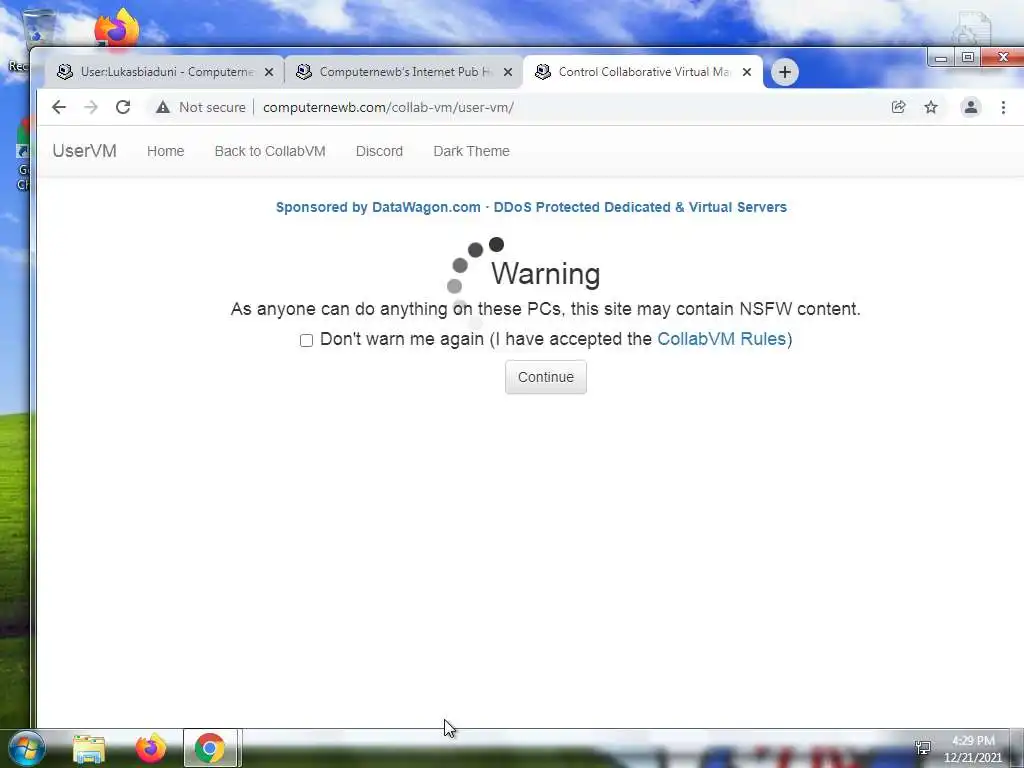Image resolution: width=1024 pixels, height=768 pixels.
Task: Click the address bar URL
Action: point(389,107)
